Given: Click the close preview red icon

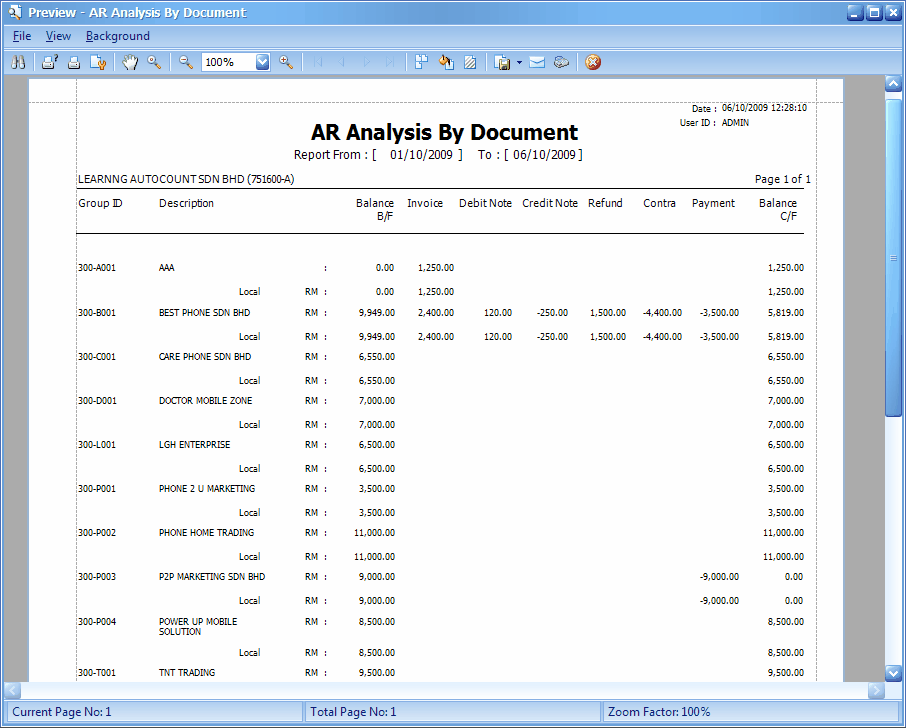Looking at the screenshot, I should point(592,62).
